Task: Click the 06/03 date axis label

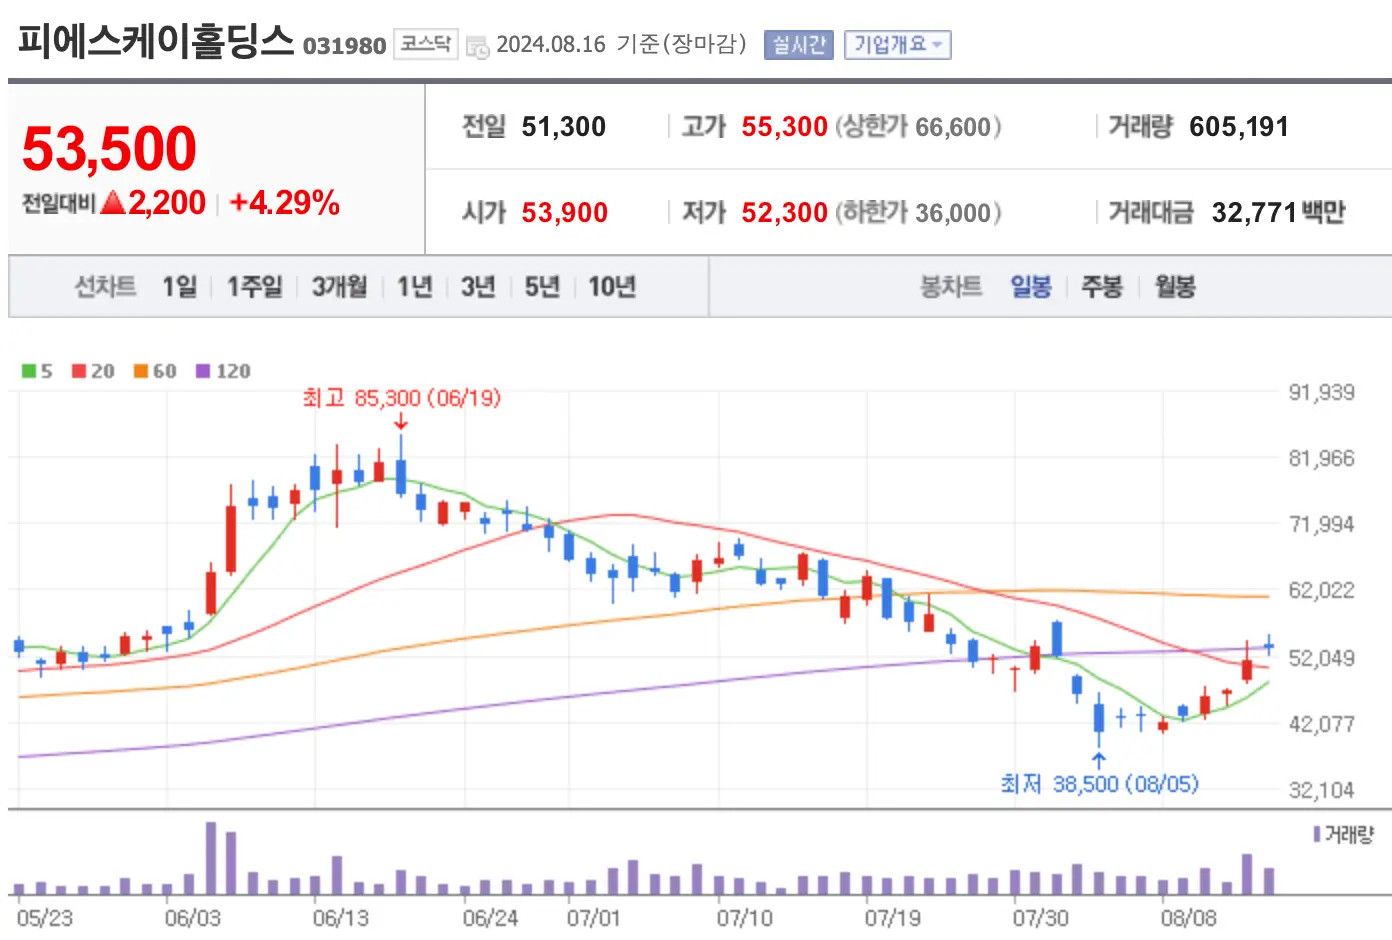Action: tap(192, 918)
